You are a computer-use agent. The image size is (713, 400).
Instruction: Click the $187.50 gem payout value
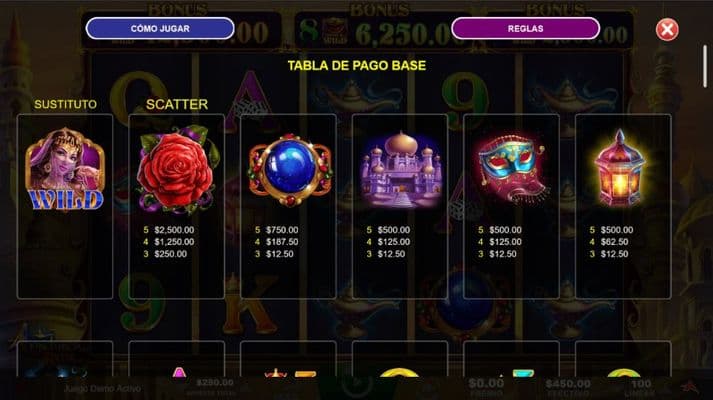coord(282,242)
